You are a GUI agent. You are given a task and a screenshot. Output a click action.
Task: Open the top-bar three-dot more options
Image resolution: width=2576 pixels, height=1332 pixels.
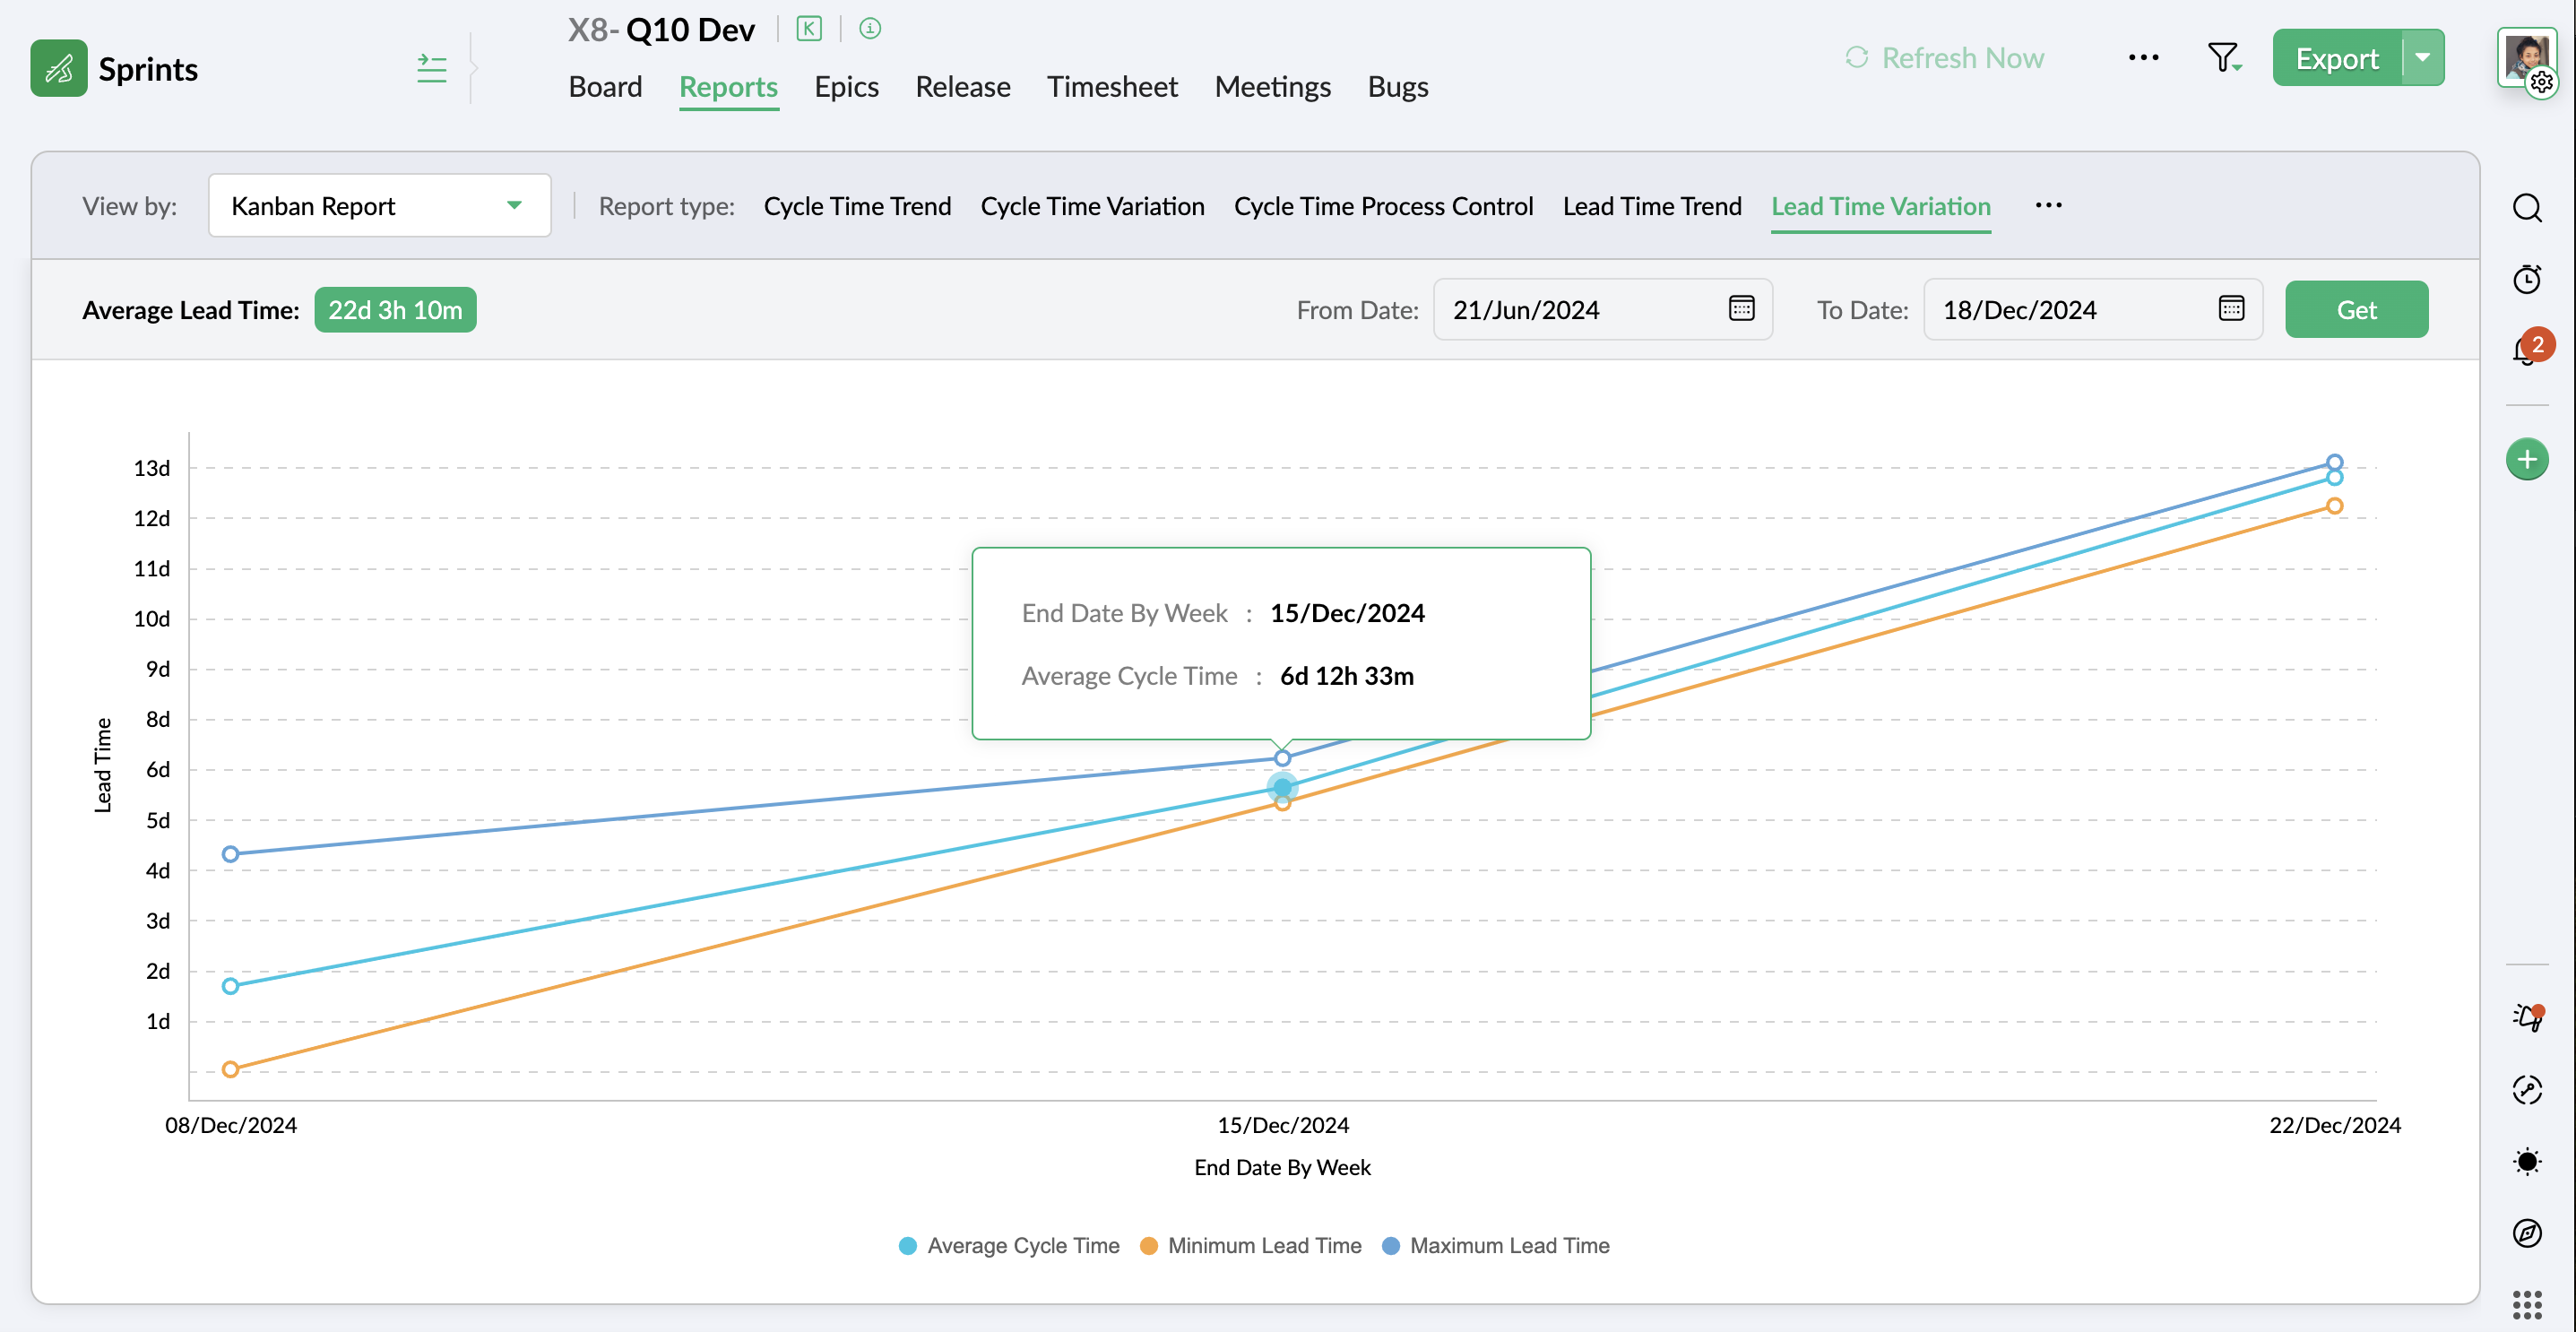(x=2143, y=58)
